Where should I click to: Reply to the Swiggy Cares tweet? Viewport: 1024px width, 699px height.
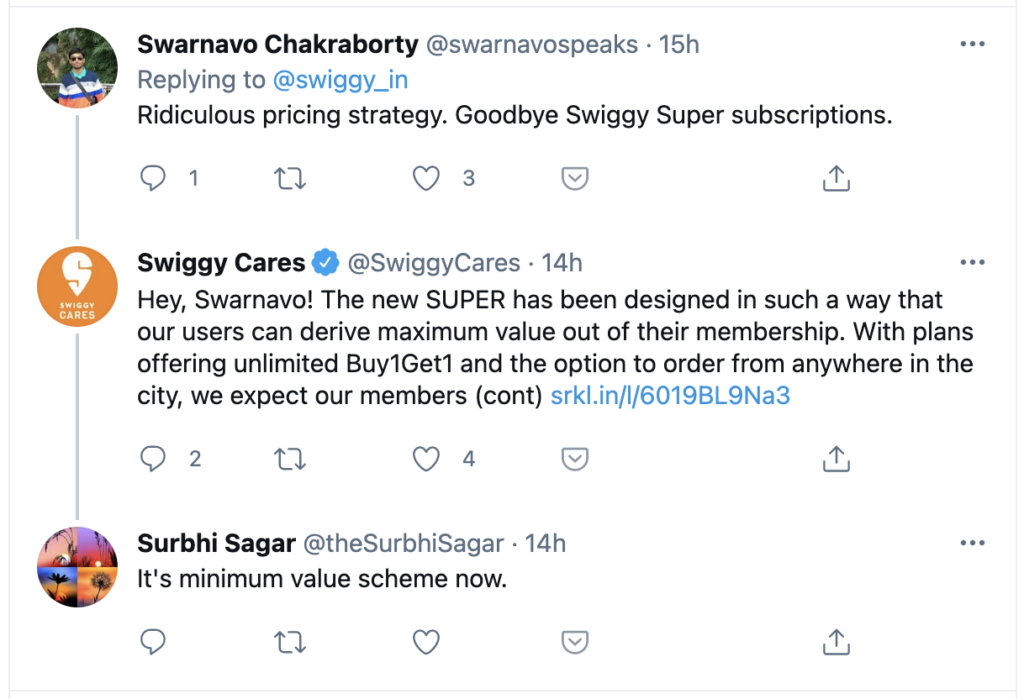point(153,459)
